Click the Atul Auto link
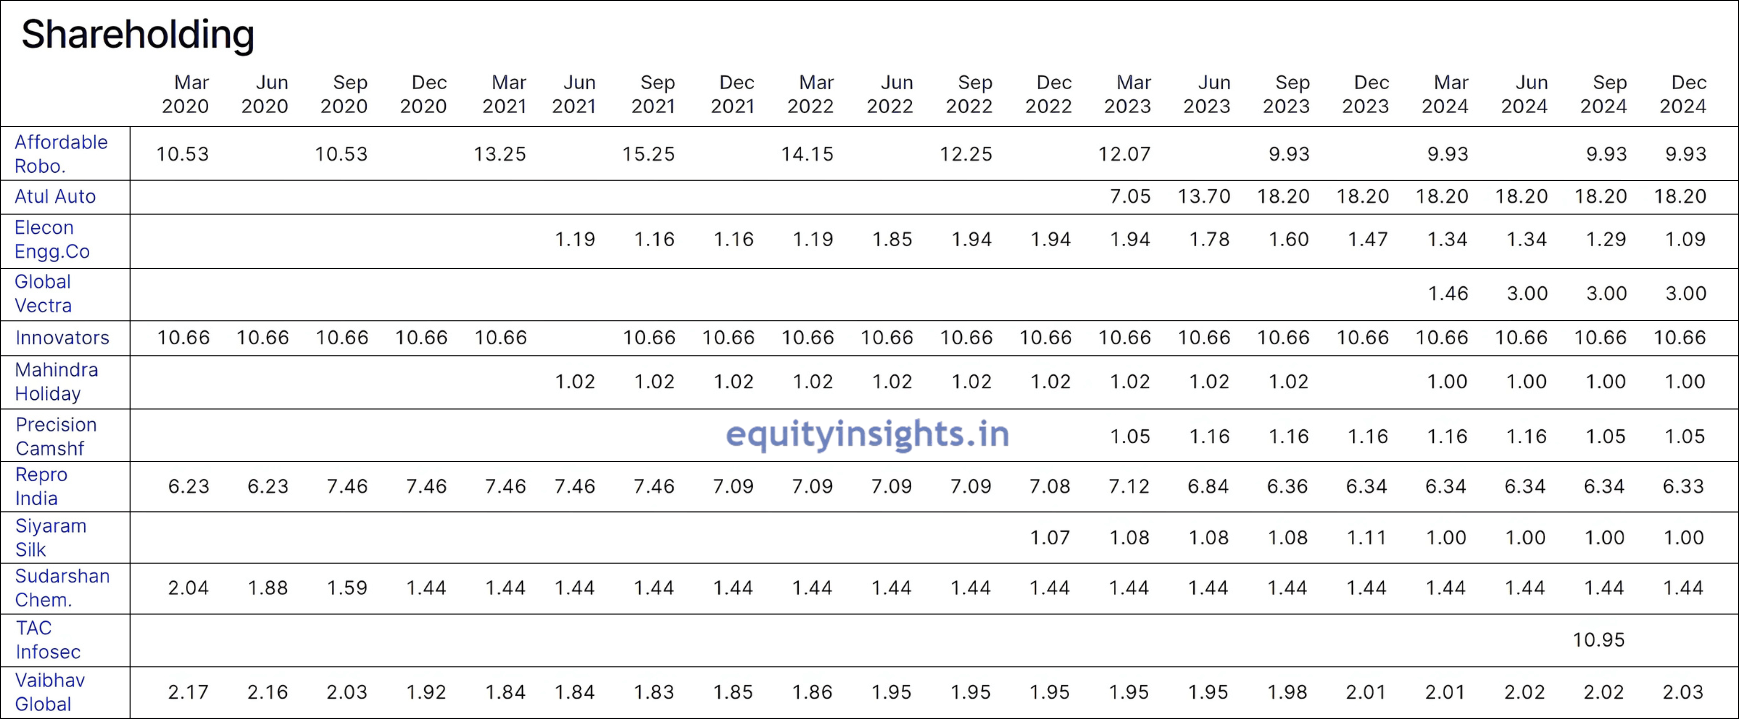1739x719 pixels. 55,197
